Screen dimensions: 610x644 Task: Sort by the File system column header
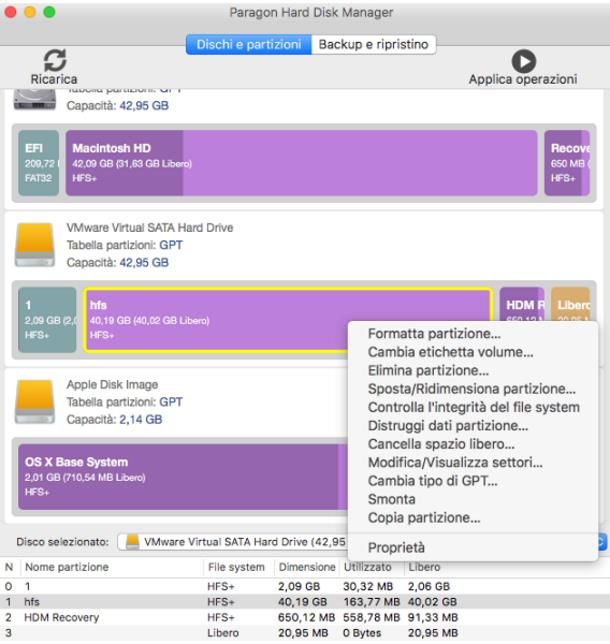point(236,567)
